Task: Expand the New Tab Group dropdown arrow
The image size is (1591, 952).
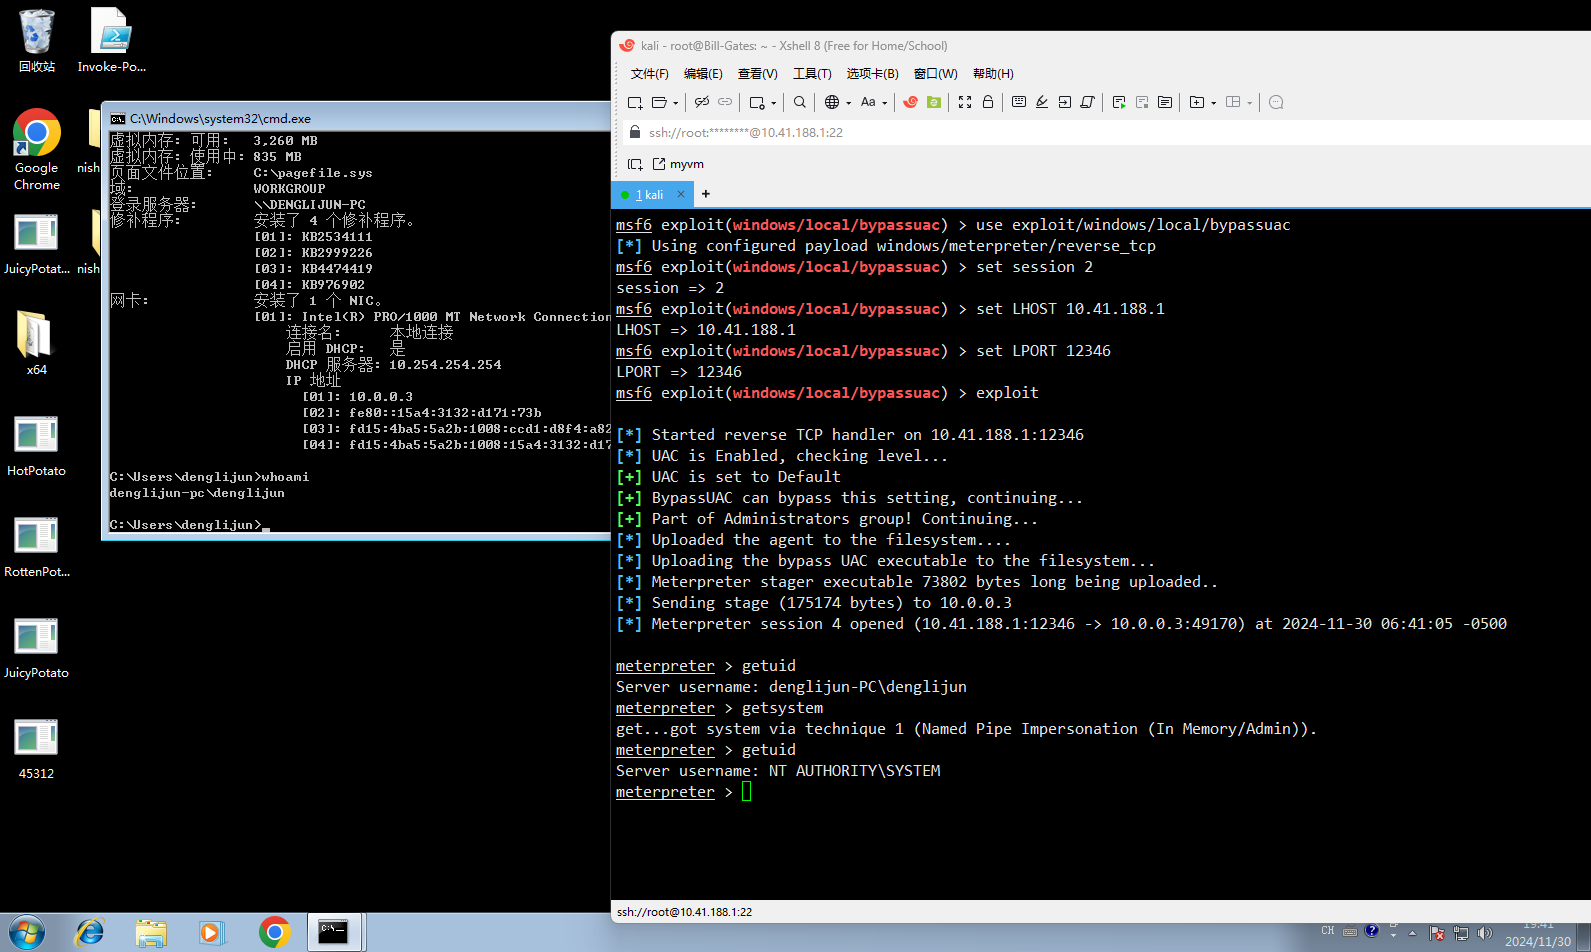Action: click(1213, 103)
